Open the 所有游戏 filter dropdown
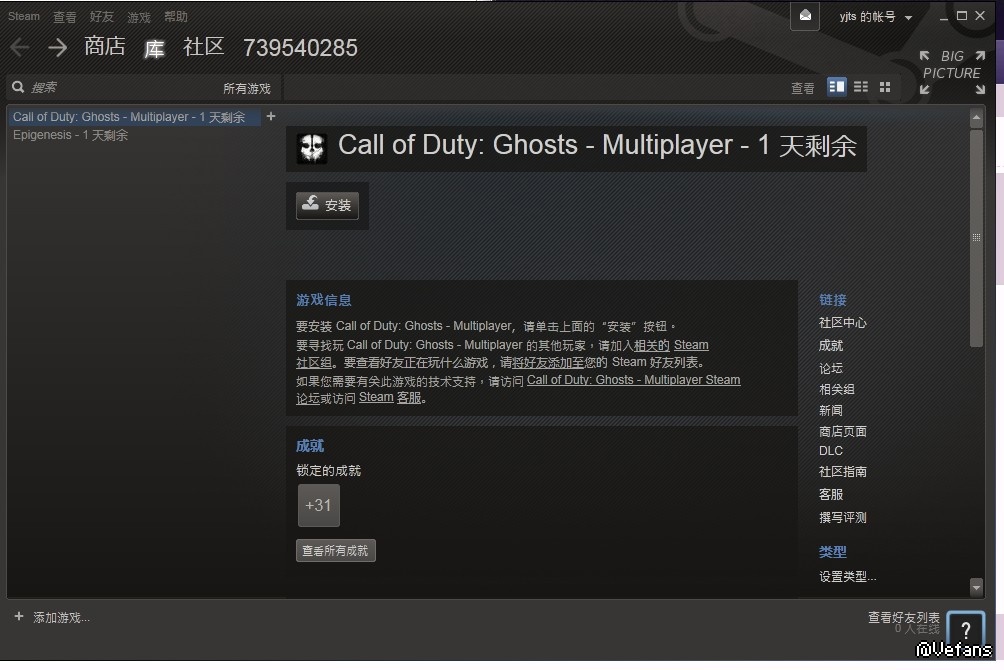 (x=247, y=88)
